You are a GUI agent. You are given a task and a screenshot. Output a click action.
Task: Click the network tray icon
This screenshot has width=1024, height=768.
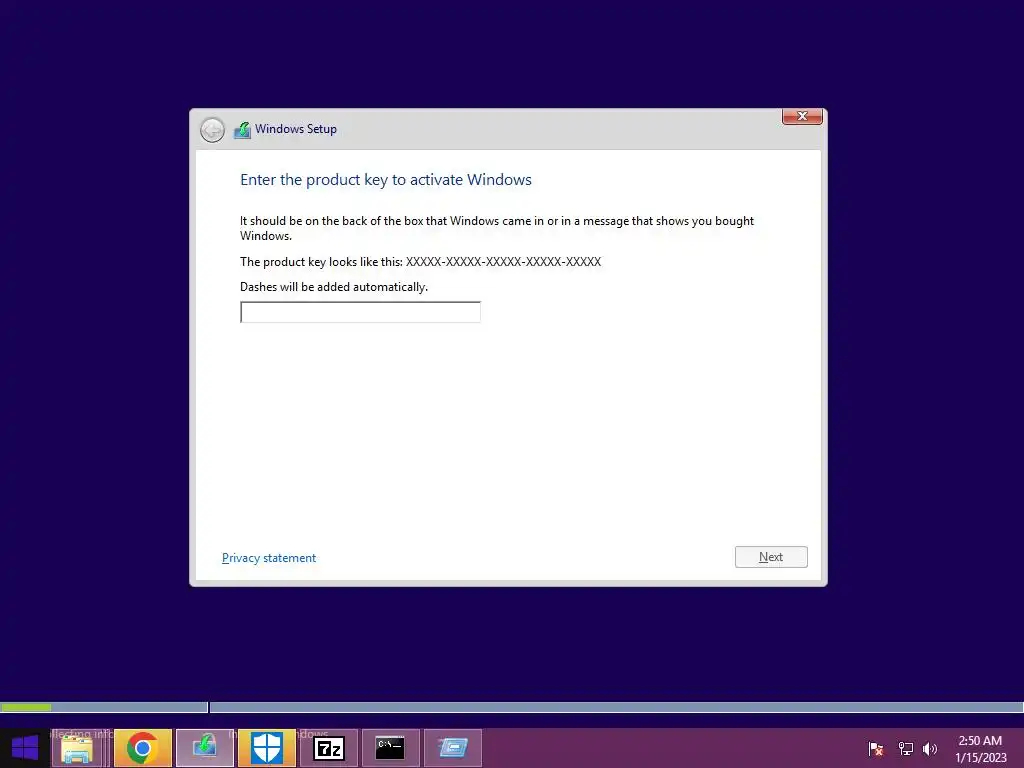pyautogui.click(x=905, y=748)
